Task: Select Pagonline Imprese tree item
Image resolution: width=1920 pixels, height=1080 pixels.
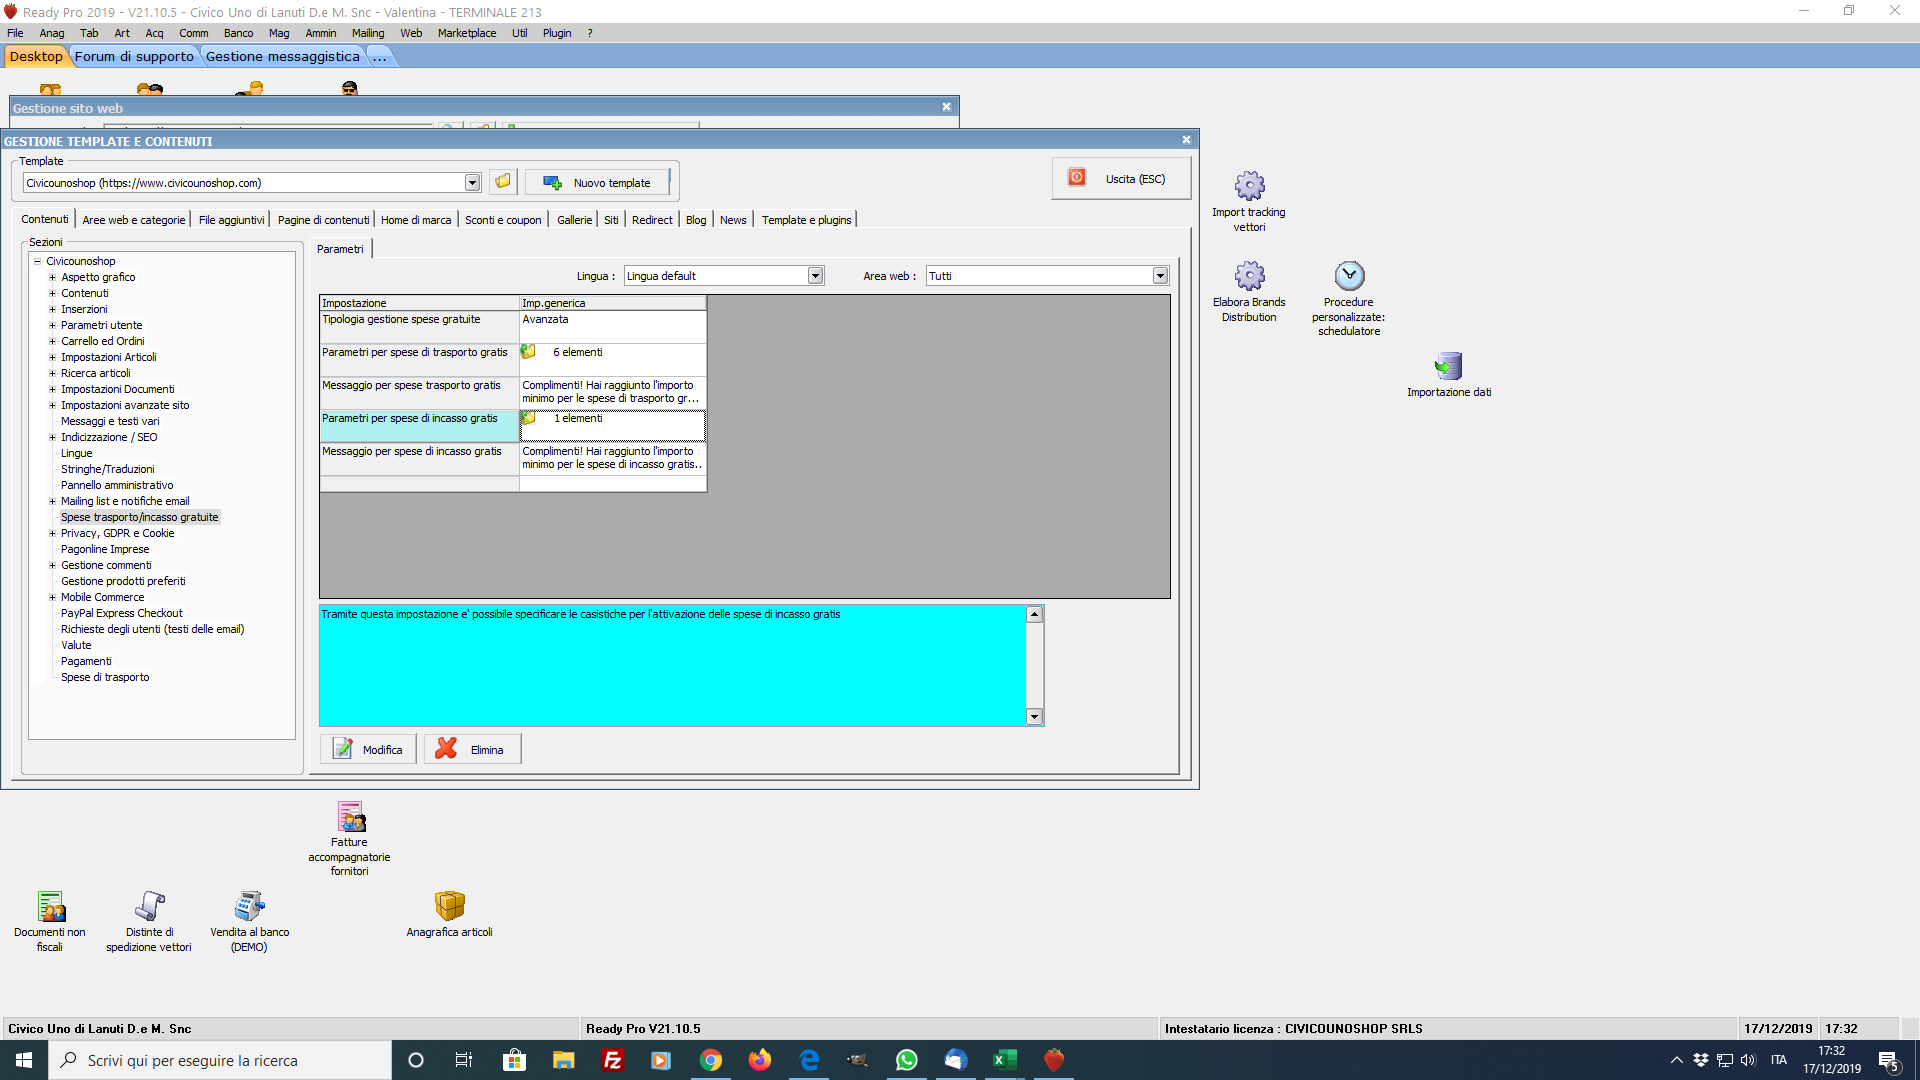Action: pyautogui.click(x=105, y=549)
